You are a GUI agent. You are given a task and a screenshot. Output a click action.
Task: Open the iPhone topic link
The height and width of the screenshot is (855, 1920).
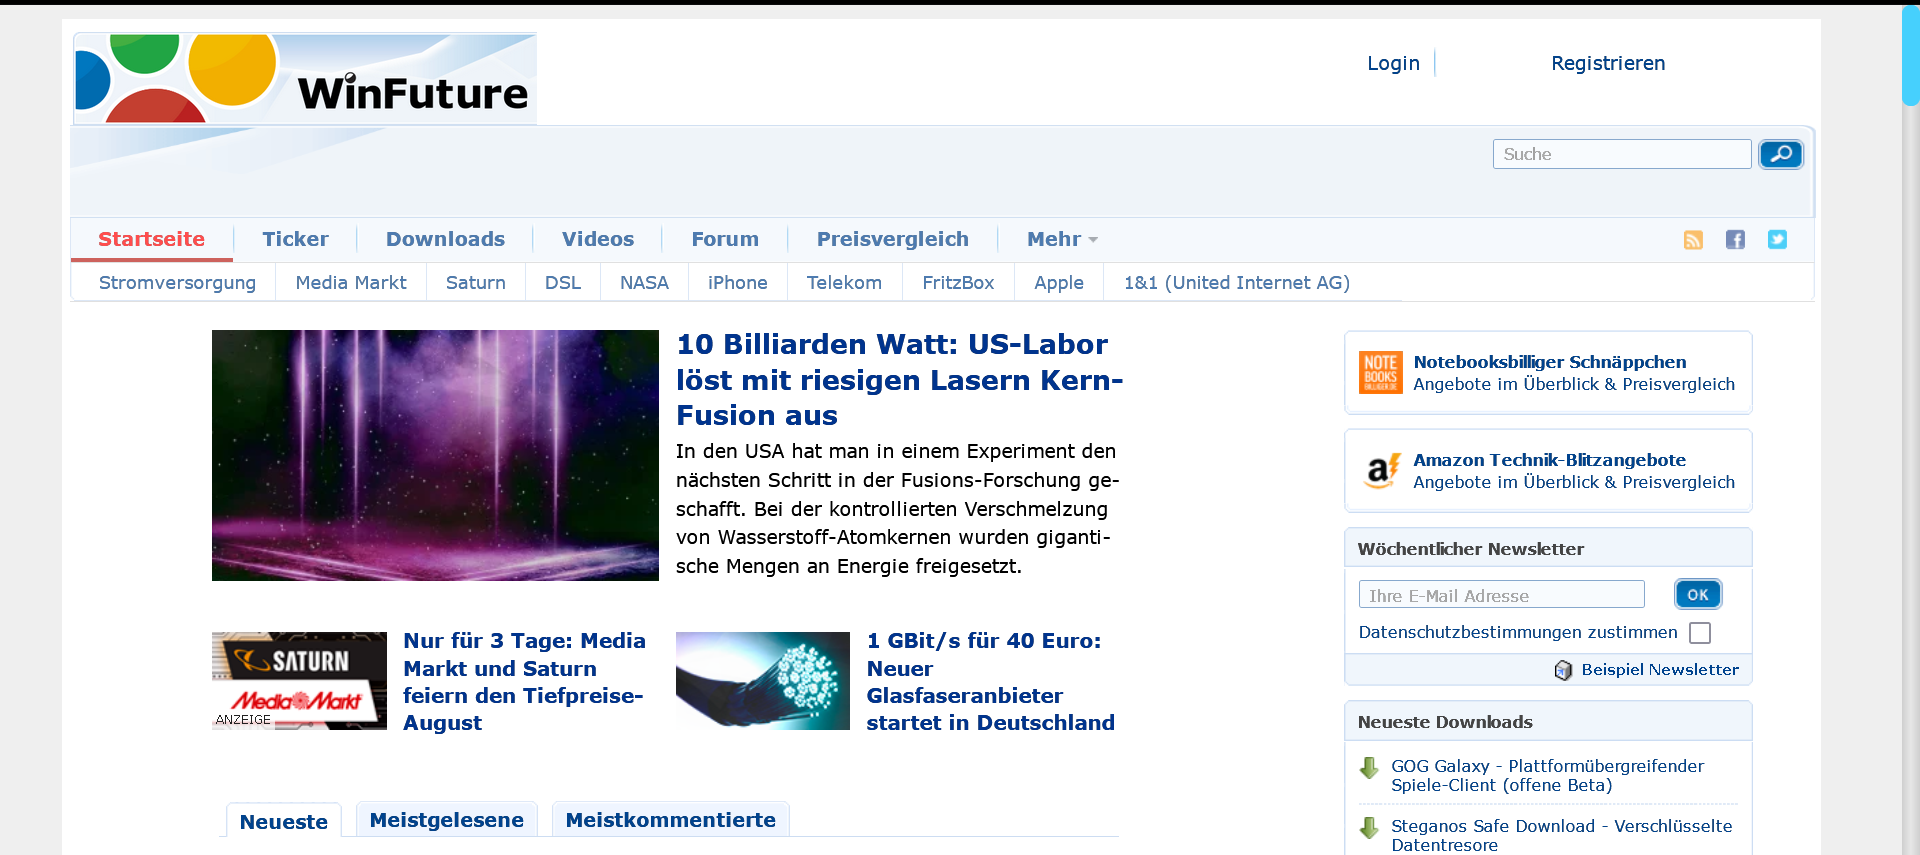(738, 283)
